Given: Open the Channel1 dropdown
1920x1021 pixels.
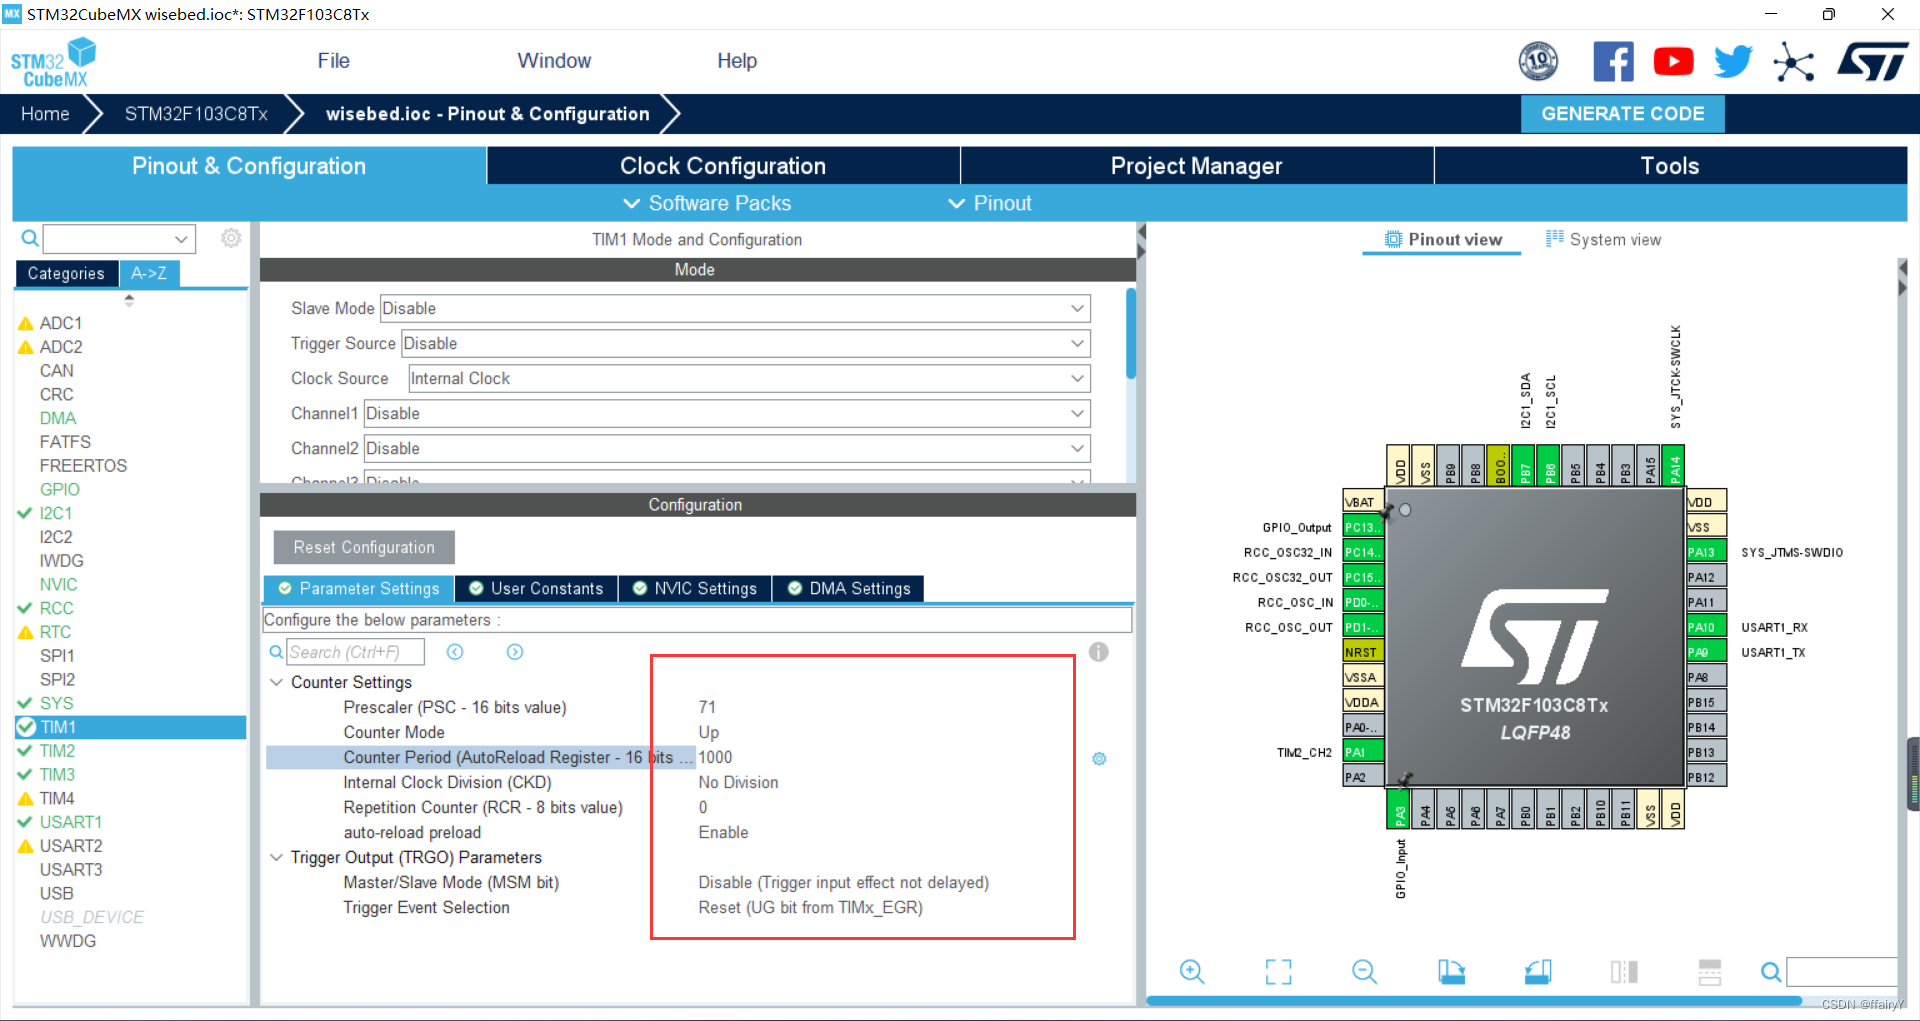Looking at the screenshot, I should tap(727, 413).
